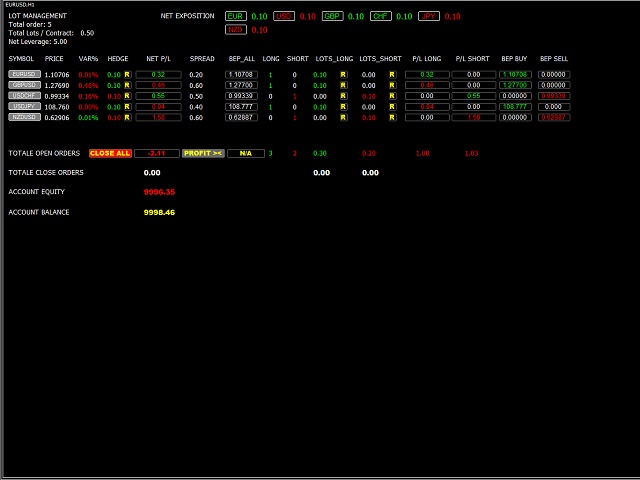Click the USDJPY BEP BUY box 108.777

[x=515, y=107]
